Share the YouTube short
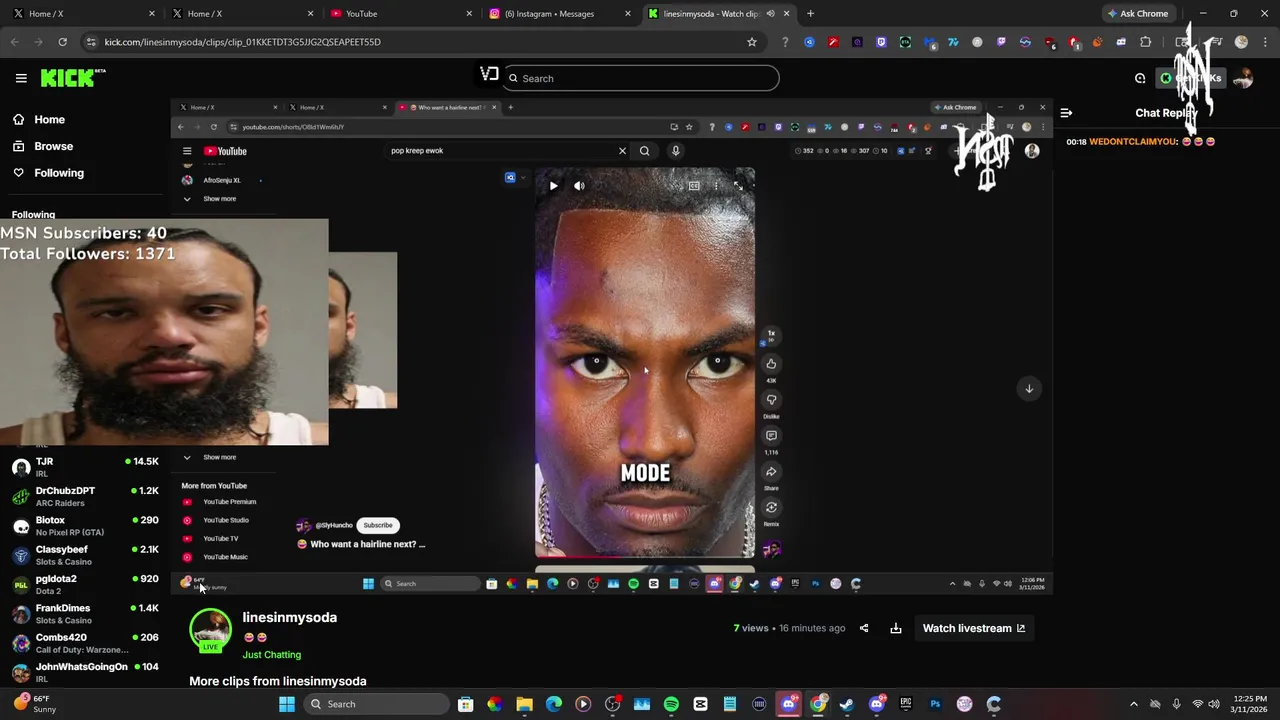1280x720 pixels. [x=771, y=472]
